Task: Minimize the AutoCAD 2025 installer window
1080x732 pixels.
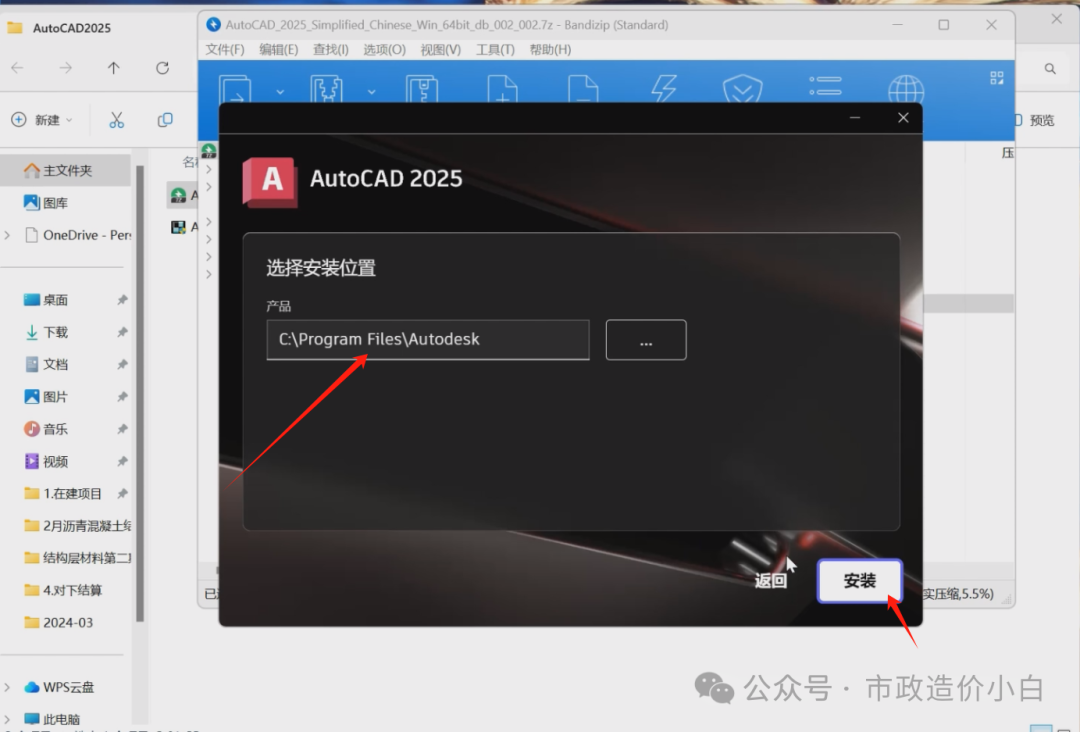Action: [x=855, y=118]
